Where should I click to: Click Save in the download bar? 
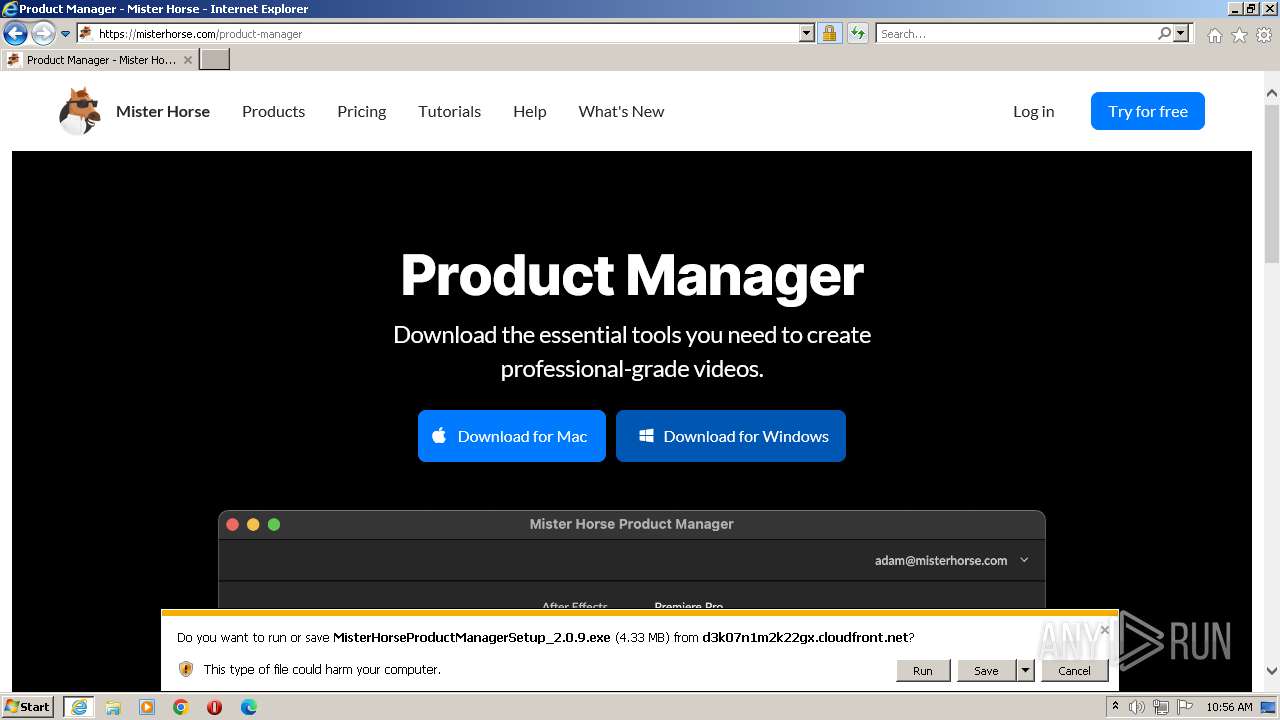coord(986,670)
